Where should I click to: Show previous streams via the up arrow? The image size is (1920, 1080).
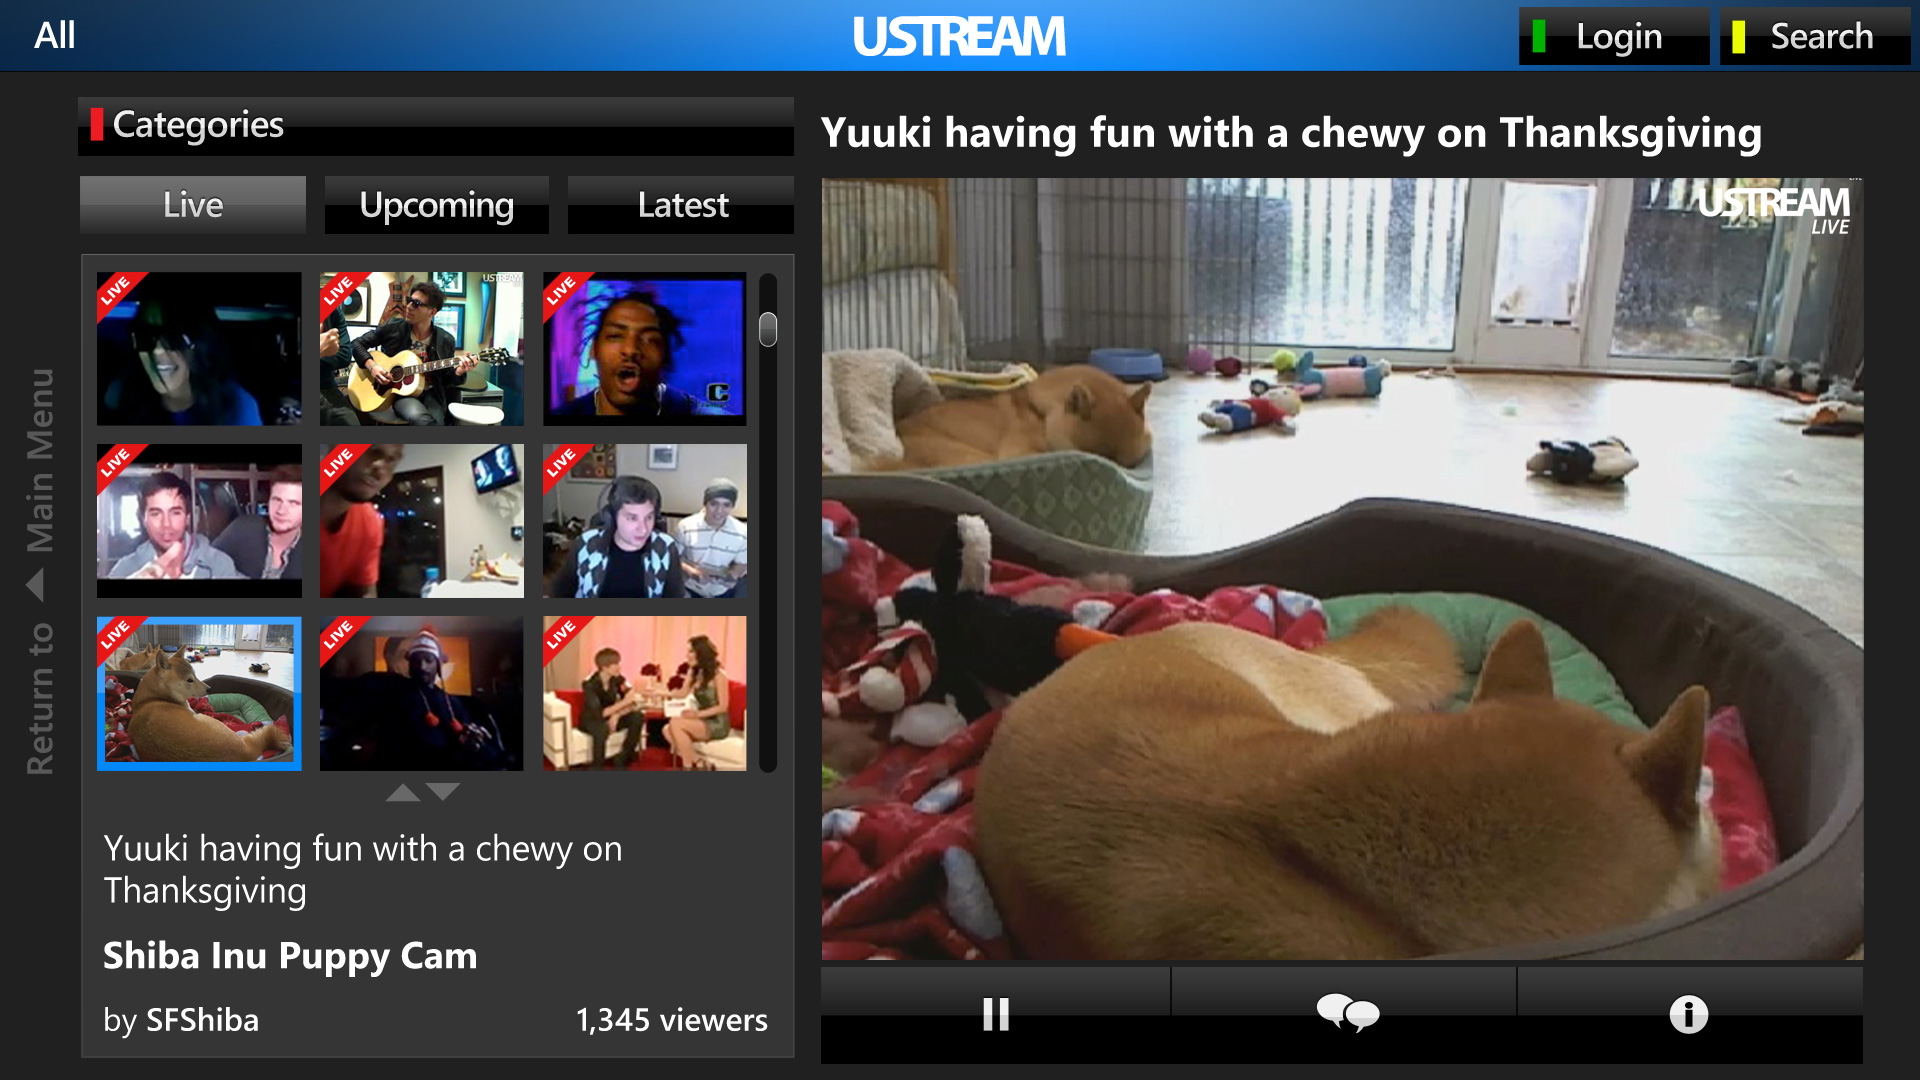pos(404,791)
